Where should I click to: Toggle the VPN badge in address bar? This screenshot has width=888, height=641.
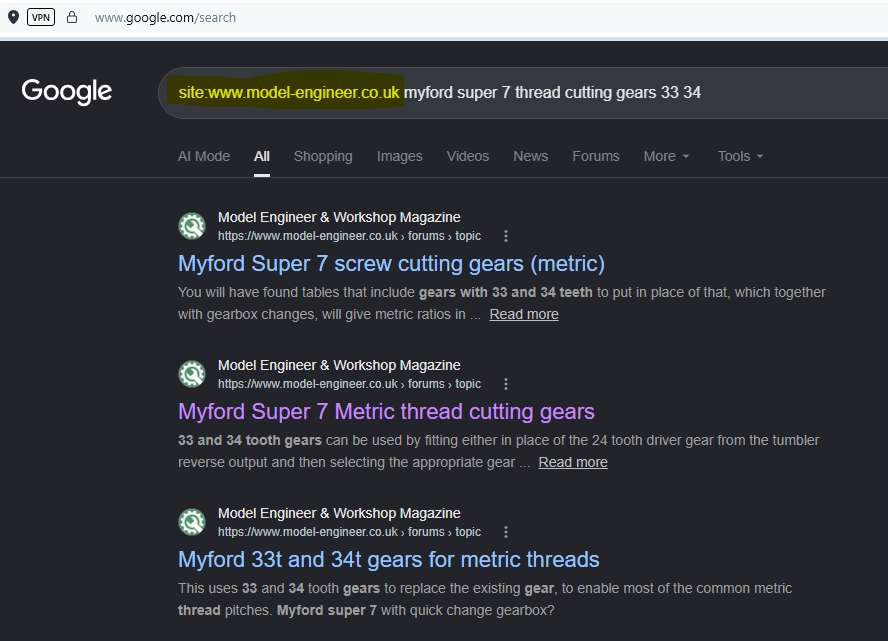41,18
